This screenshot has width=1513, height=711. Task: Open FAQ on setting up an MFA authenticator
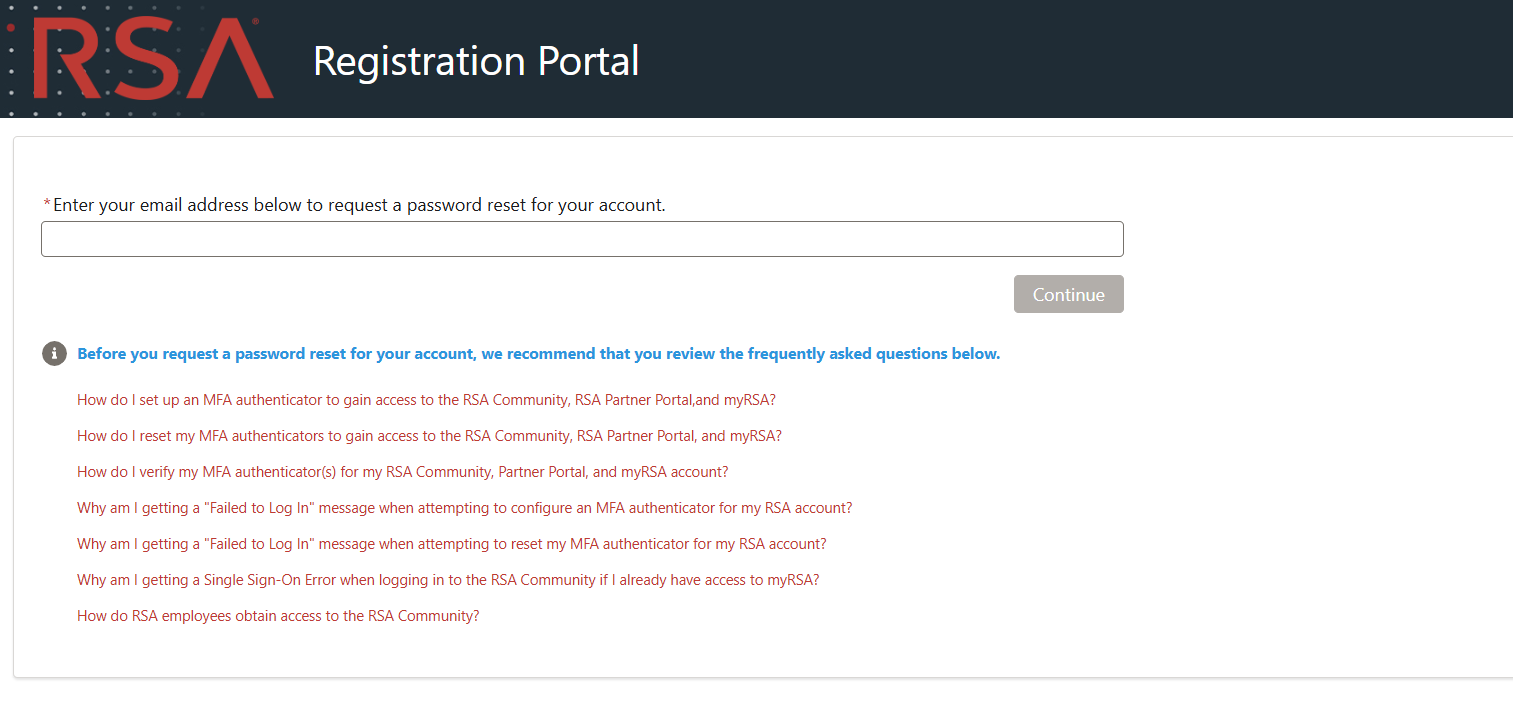pyautogui.click(x=426, y=400)
